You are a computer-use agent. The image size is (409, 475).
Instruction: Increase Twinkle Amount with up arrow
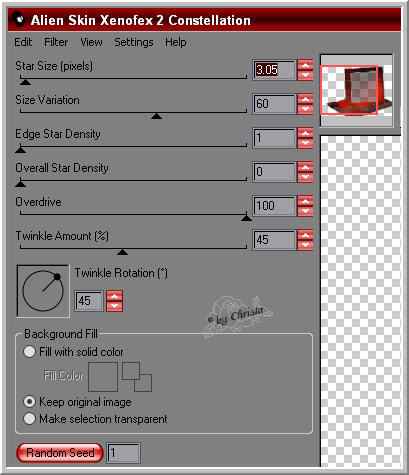click(x=305, y=235)
